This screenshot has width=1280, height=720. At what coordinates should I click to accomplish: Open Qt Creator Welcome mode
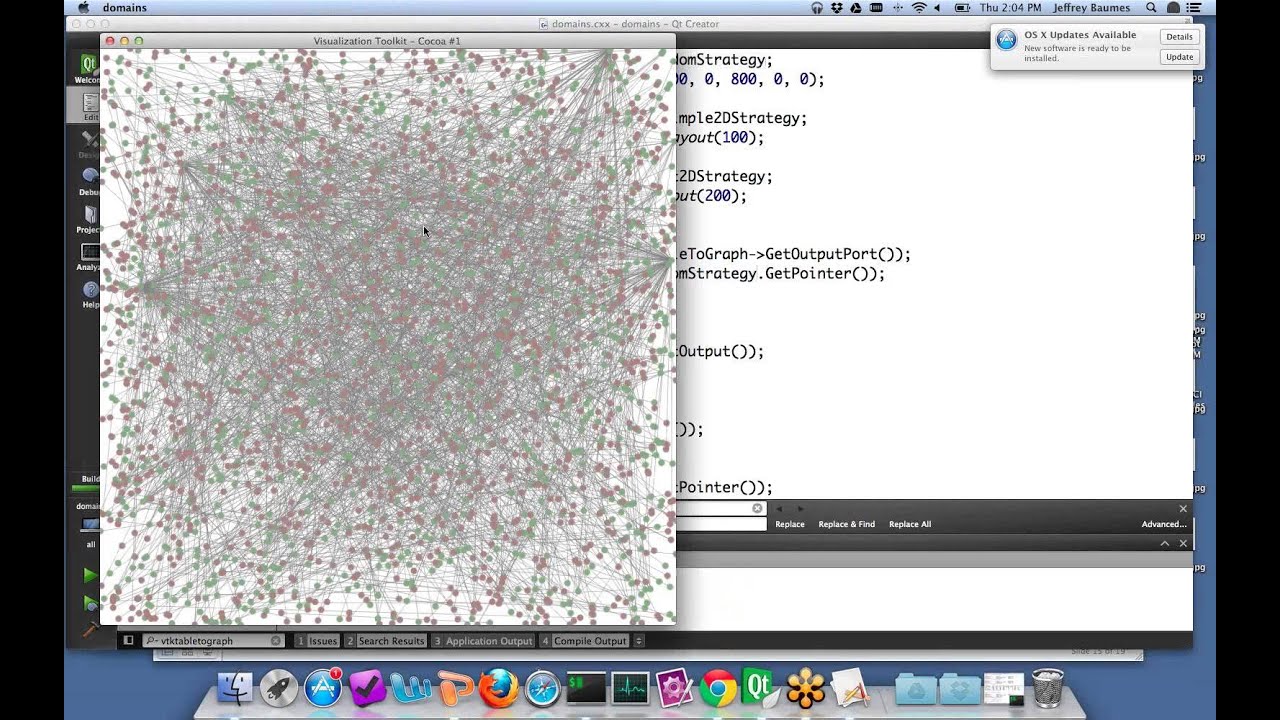(88, 68)
